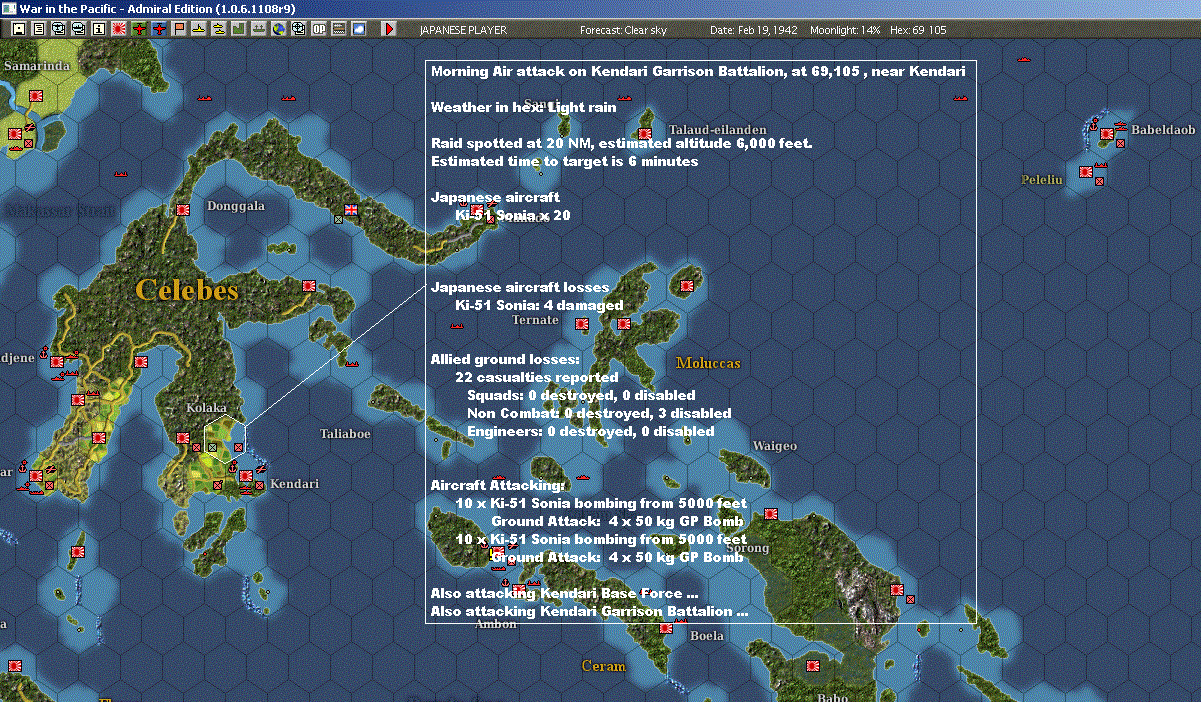The width and height of the screenshot is (1201, 702).
Task: Click the first toolbar icon with white square
Action: tap(19, 29)
